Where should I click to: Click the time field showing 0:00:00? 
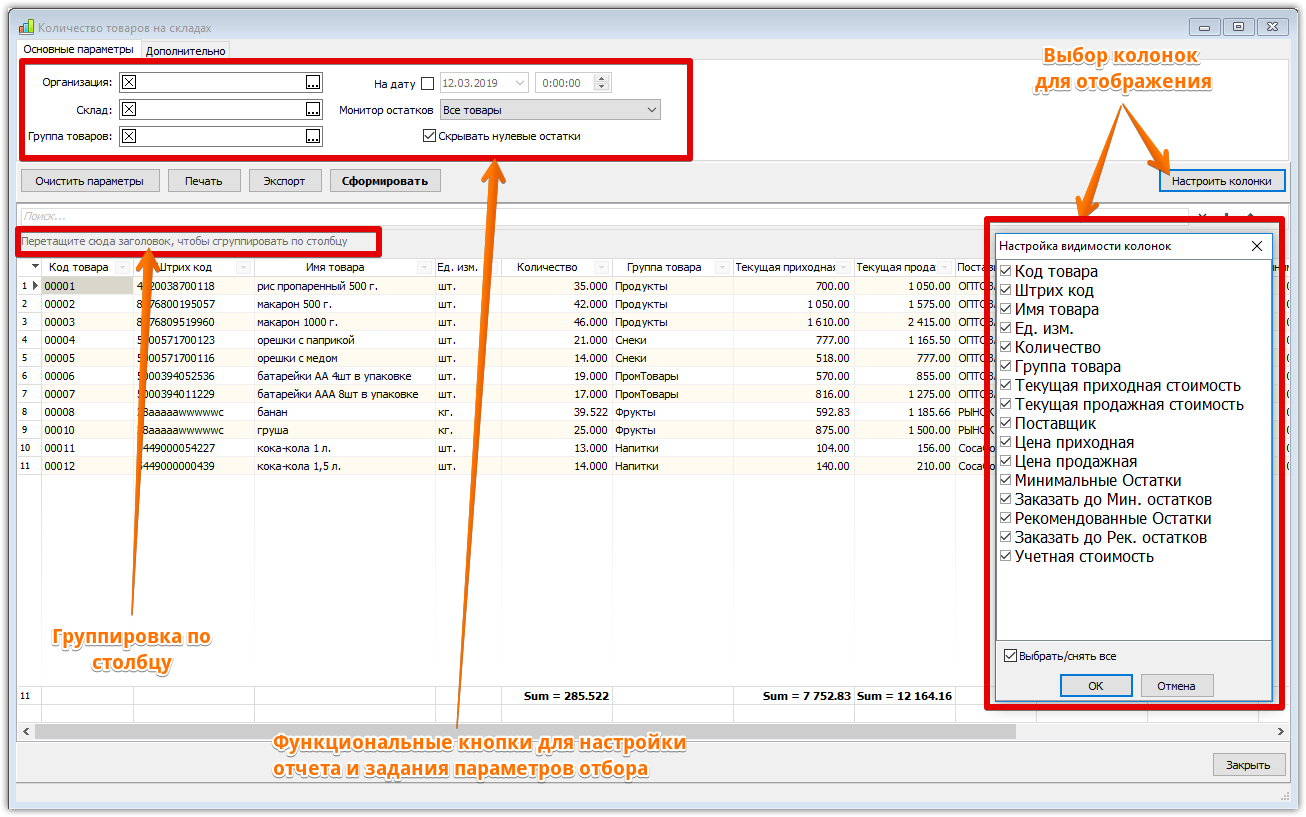click(x=565, y=84)
